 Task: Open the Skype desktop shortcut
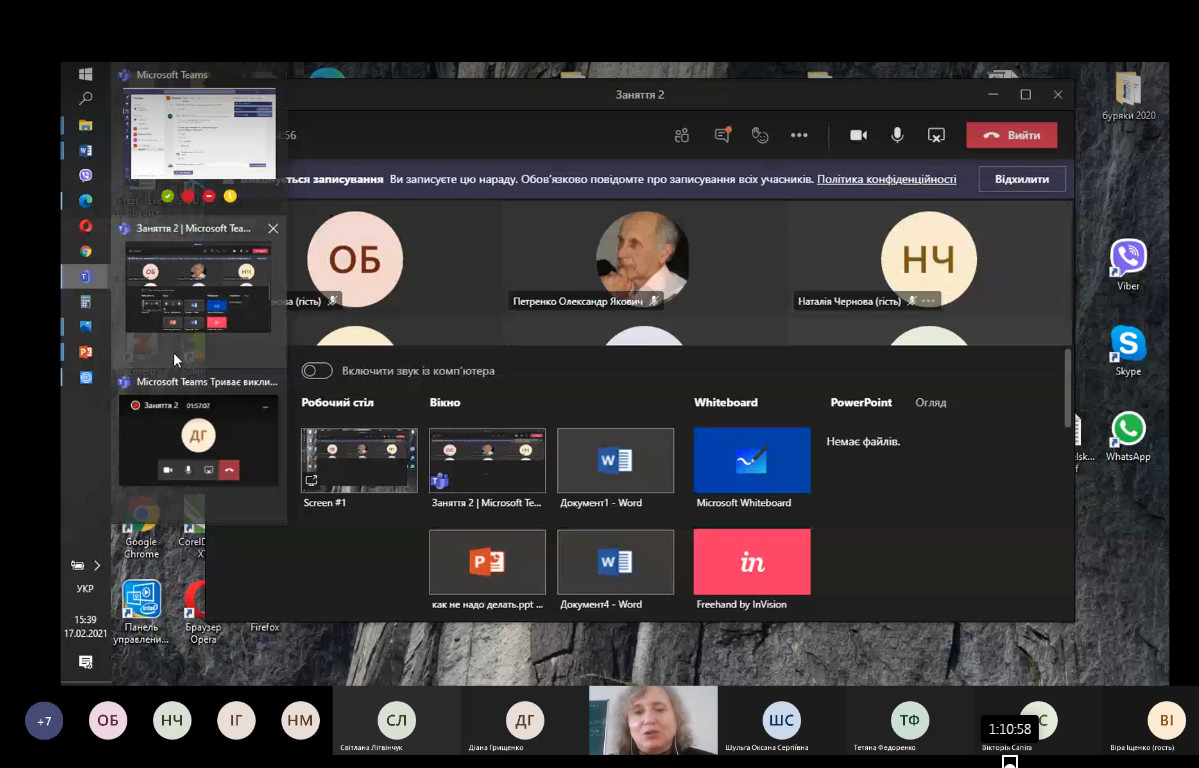coord(1128,350)
